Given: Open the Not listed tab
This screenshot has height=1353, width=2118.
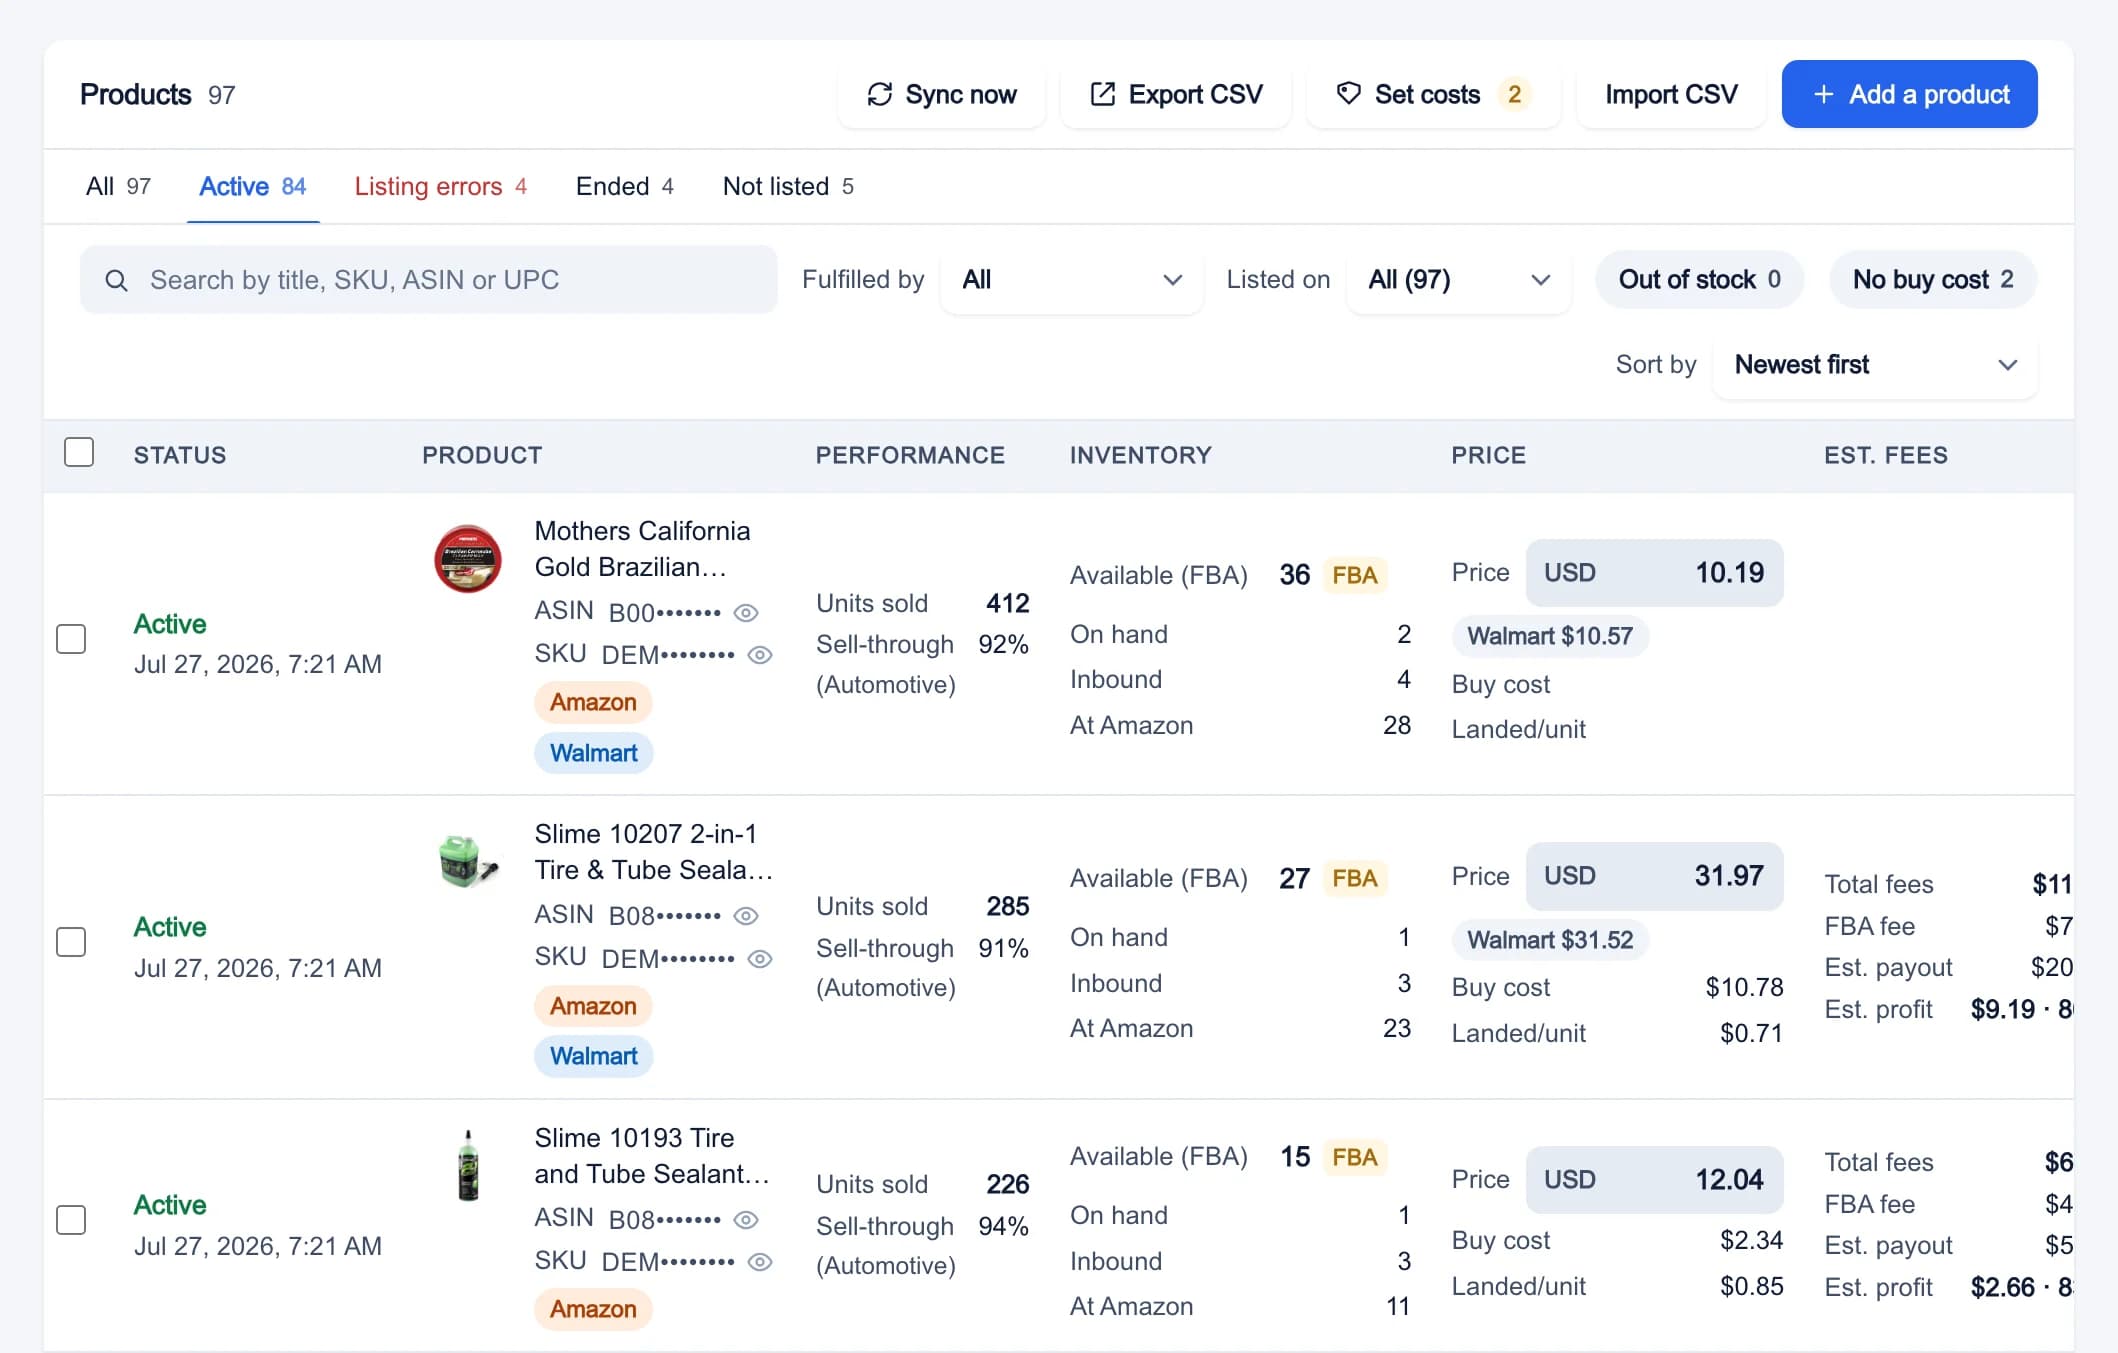Looking at the screenshot, I should tap(788, 186).
